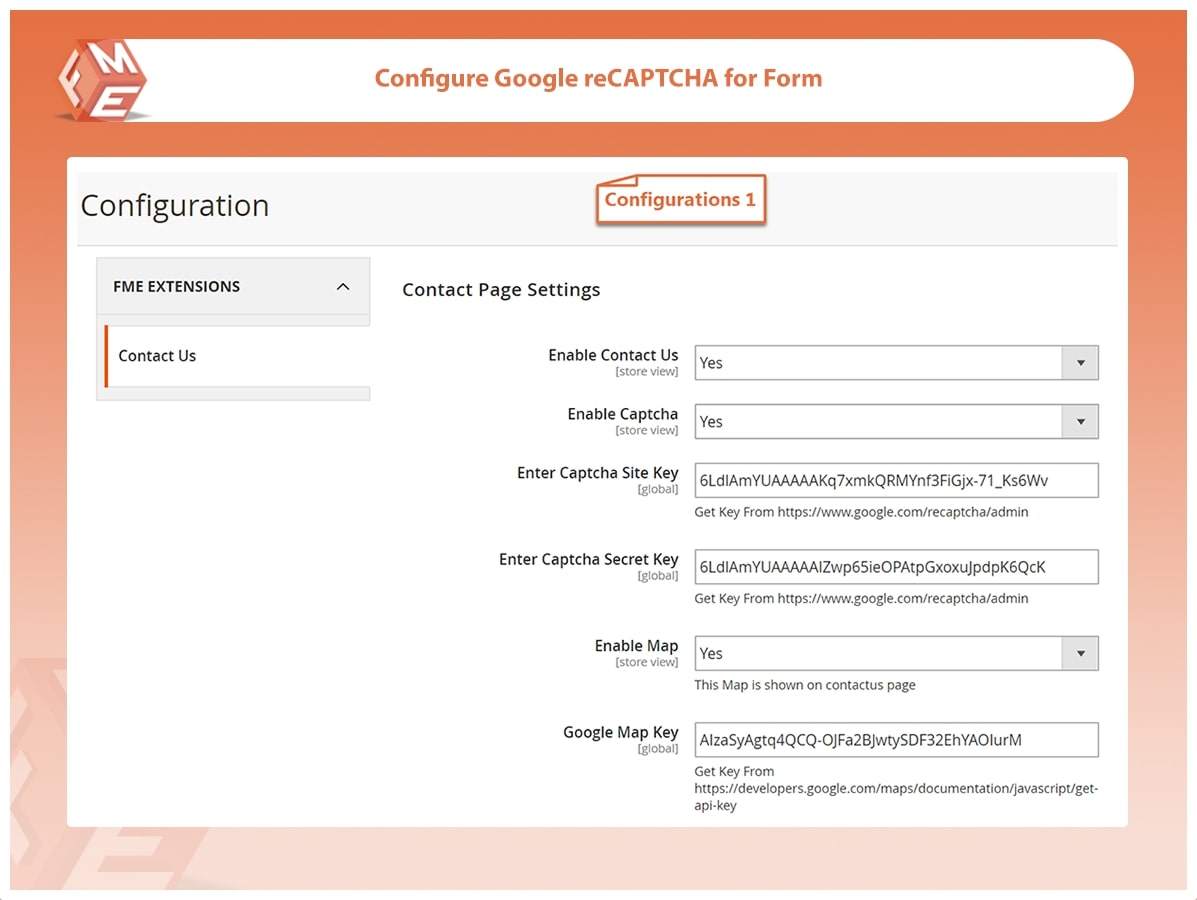Image resolution: width=1197 pixels, height=900 pixels.
Task: Click the Configurations 1 callout label
Action: tap(680, 200)
